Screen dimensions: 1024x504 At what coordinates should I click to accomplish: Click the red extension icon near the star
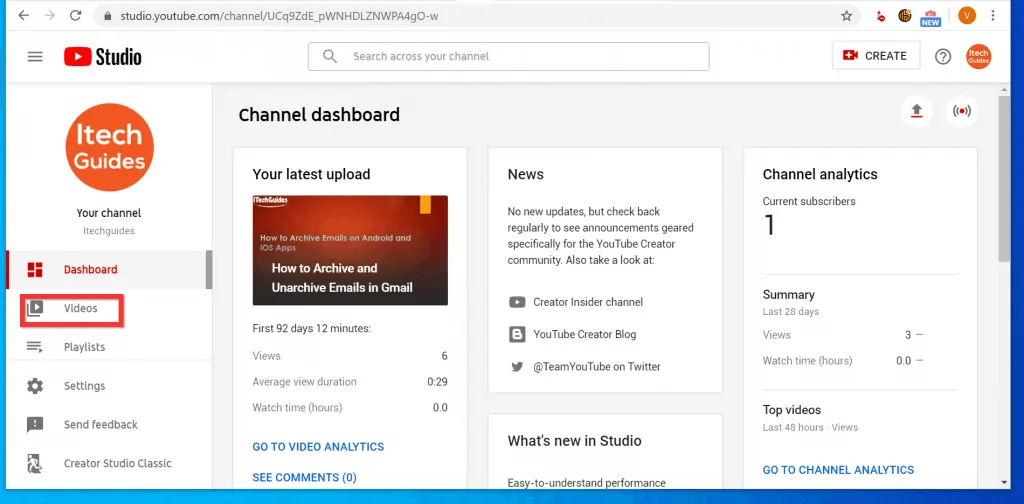pos(881,16)
